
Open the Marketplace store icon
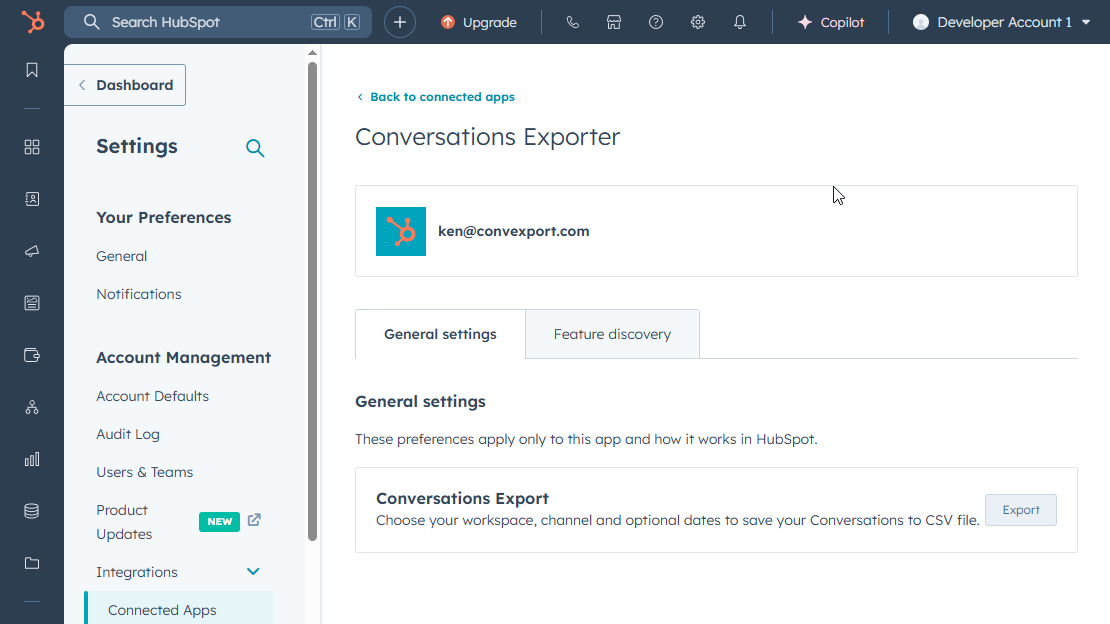pyautogui.click(x=614, y=21)
